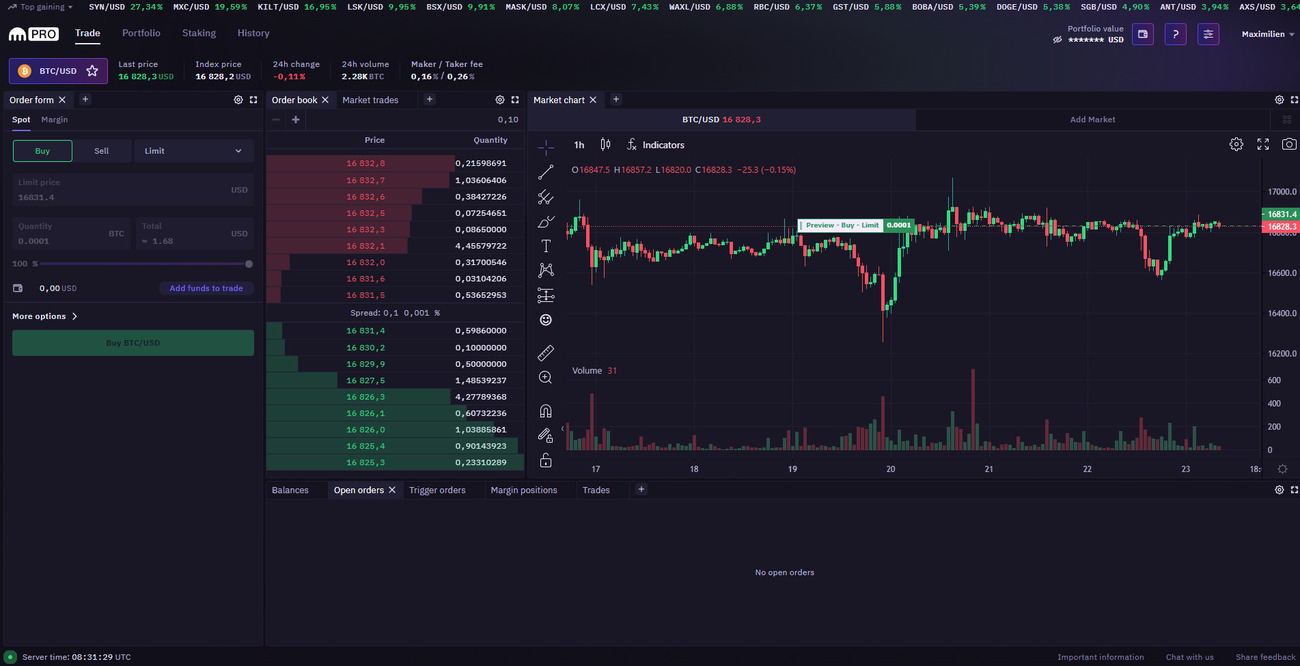Add BTC/USD to favorites with star

92,71
